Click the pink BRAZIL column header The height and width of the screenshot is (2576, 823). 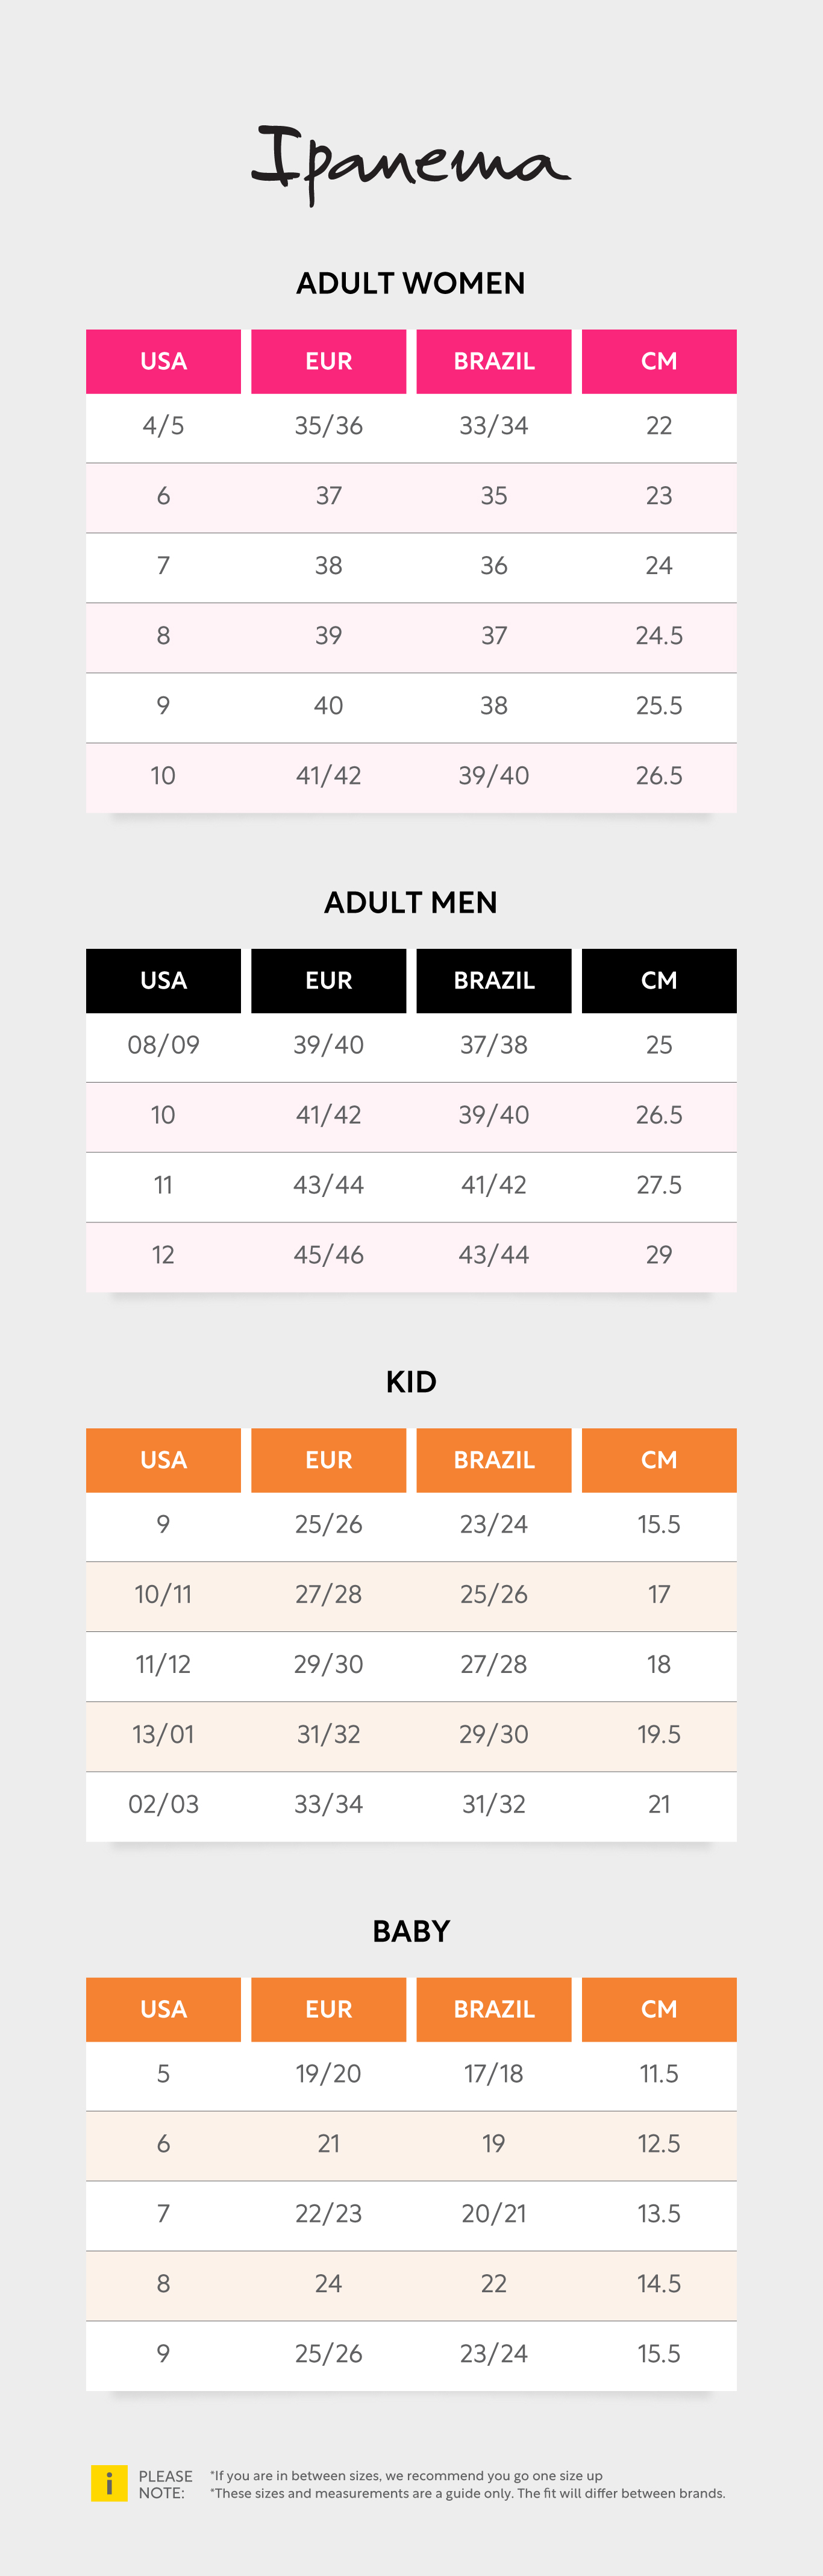[x=494, y=361]
